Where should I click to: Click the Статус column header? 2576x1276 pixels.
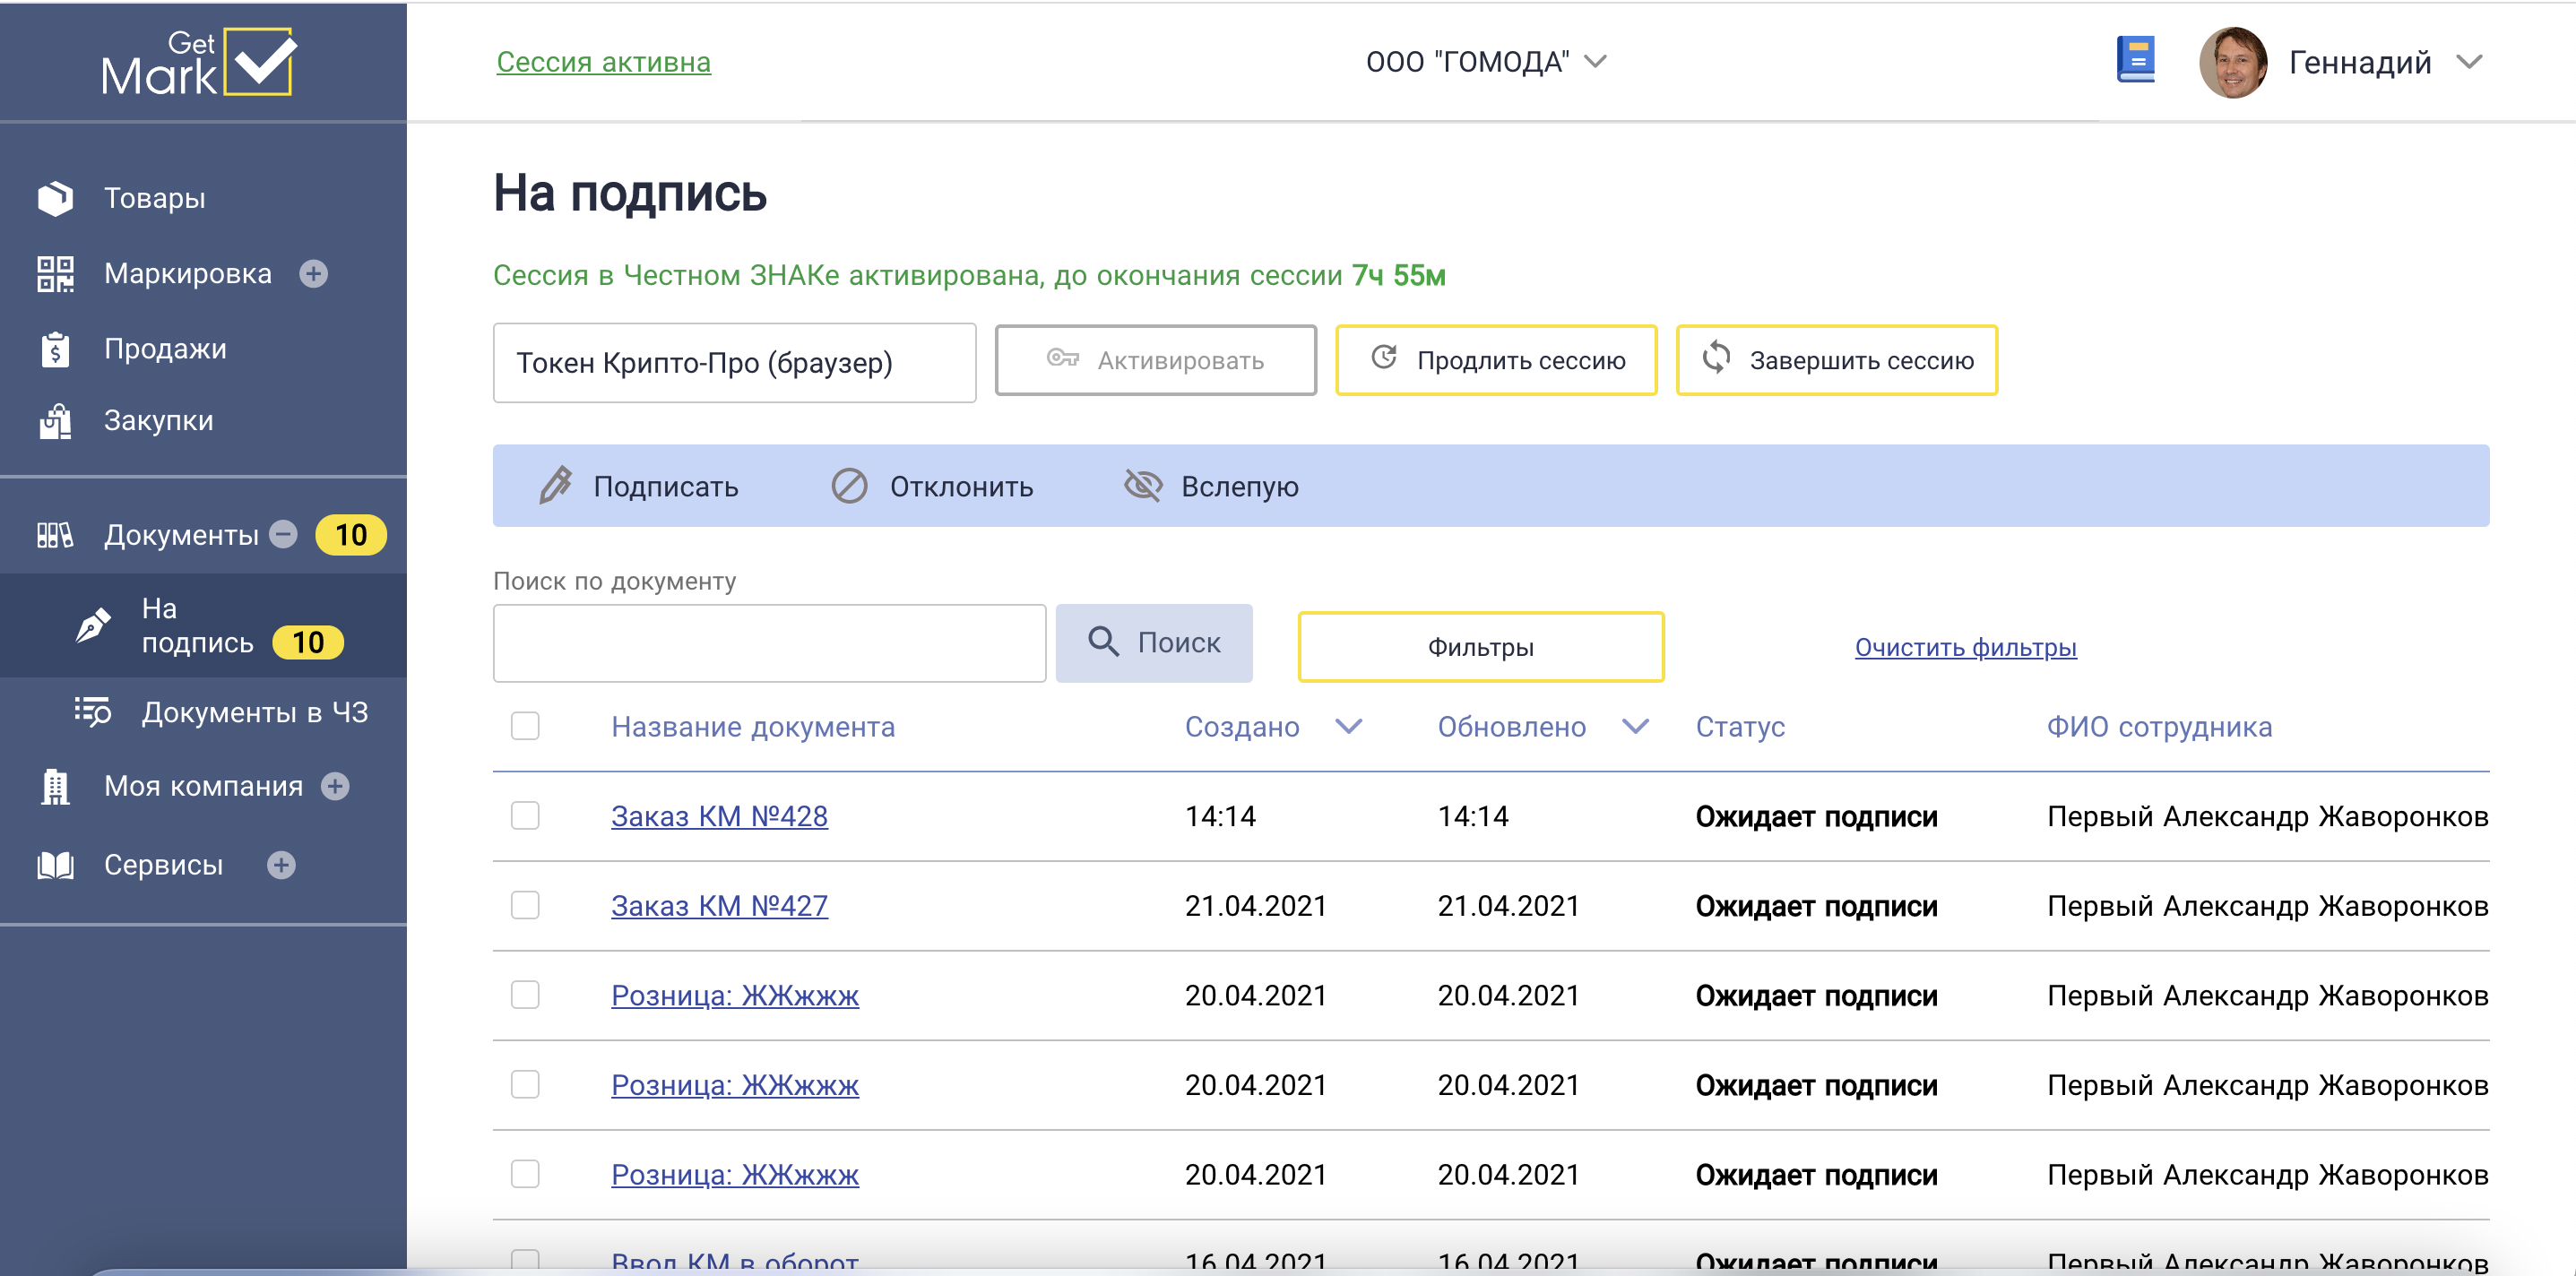(x=1739, y=726)
